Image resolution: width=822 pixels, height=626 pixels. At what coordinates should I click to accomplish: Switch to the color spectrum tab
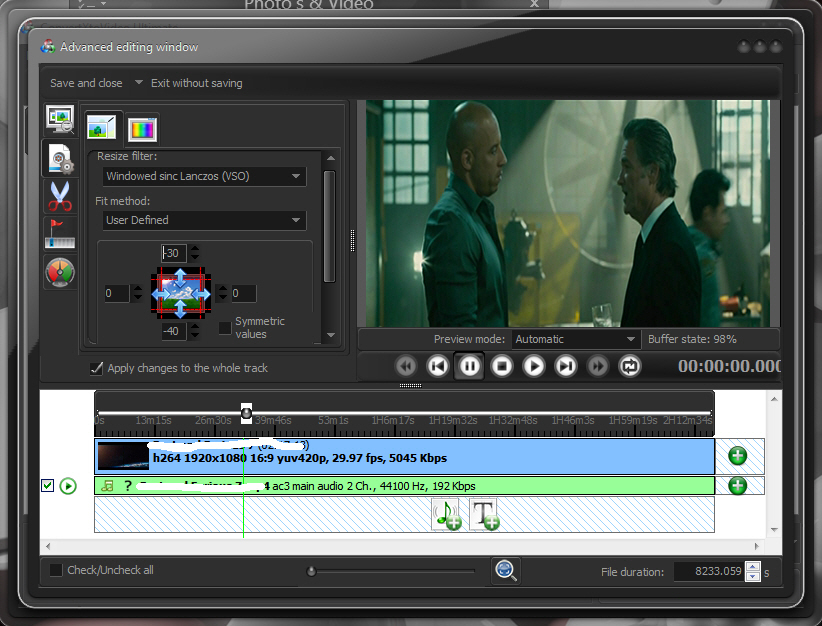pyautogui.click(x=143, y=129)
